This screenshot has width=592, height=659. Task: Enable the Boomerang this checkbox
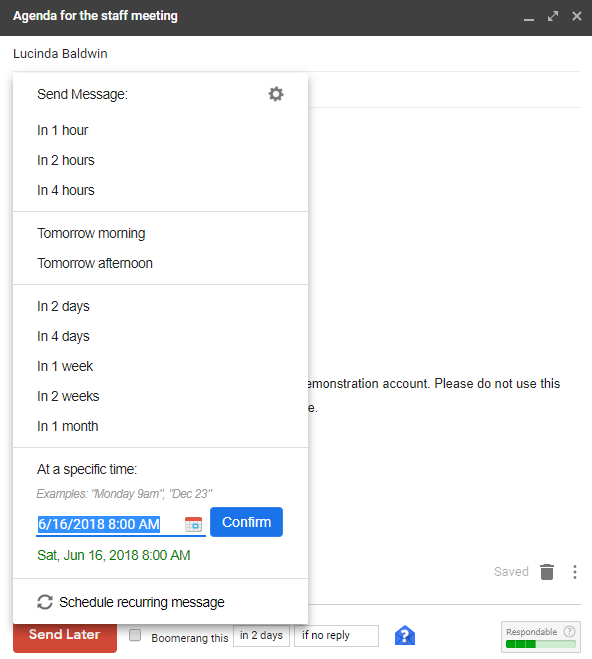(135, 635)
